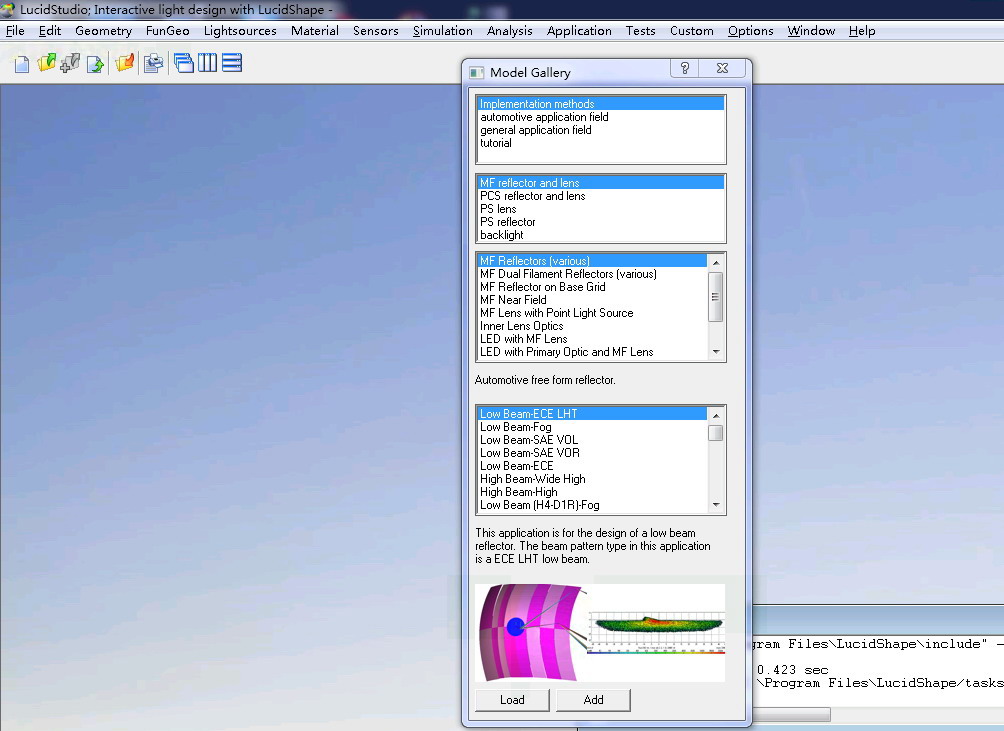Select 'LED with Primary Optic and MF Lens'
The image size is (1004, 731).
point(592,352)
